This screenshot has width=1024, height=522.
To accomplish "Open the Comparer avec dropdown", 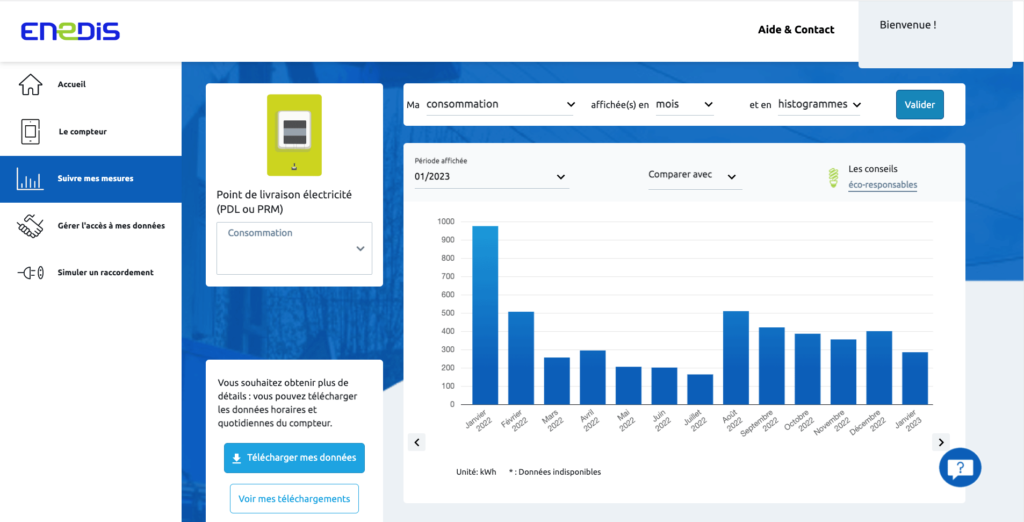I will [695, 176].
